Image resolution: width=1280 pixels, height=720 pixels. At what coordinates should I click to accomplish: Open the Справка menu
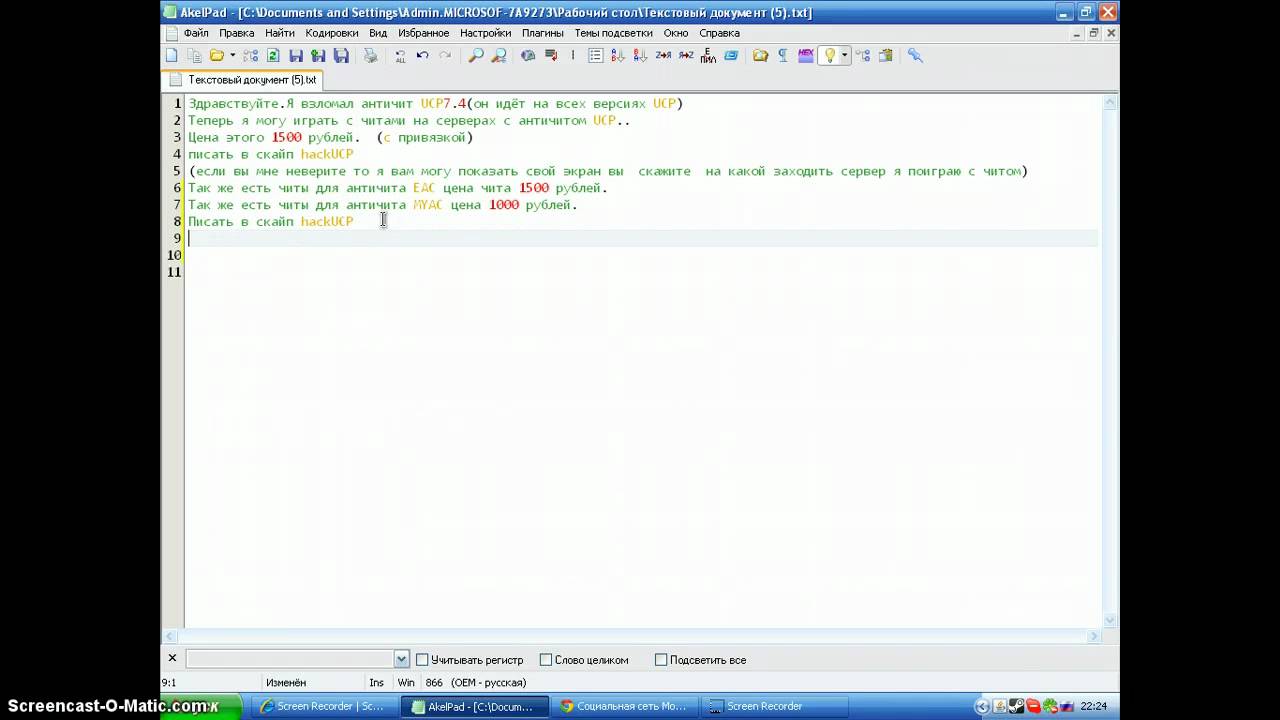coord(720,33)
